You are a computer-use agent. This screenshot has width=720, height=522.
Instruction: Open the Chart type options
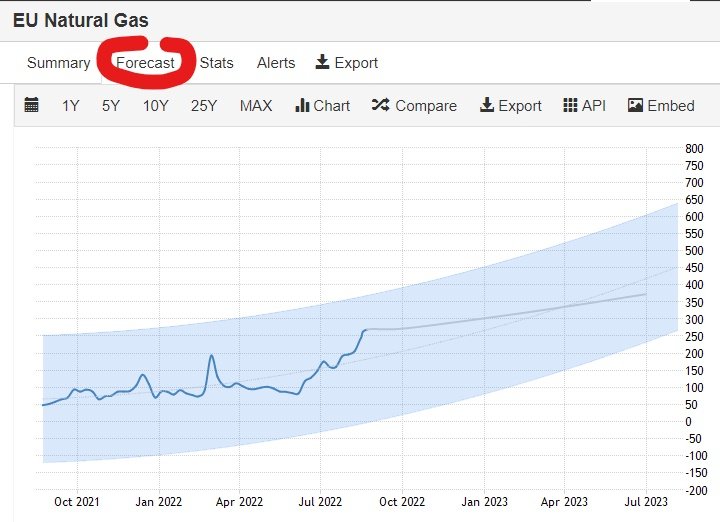332,106
